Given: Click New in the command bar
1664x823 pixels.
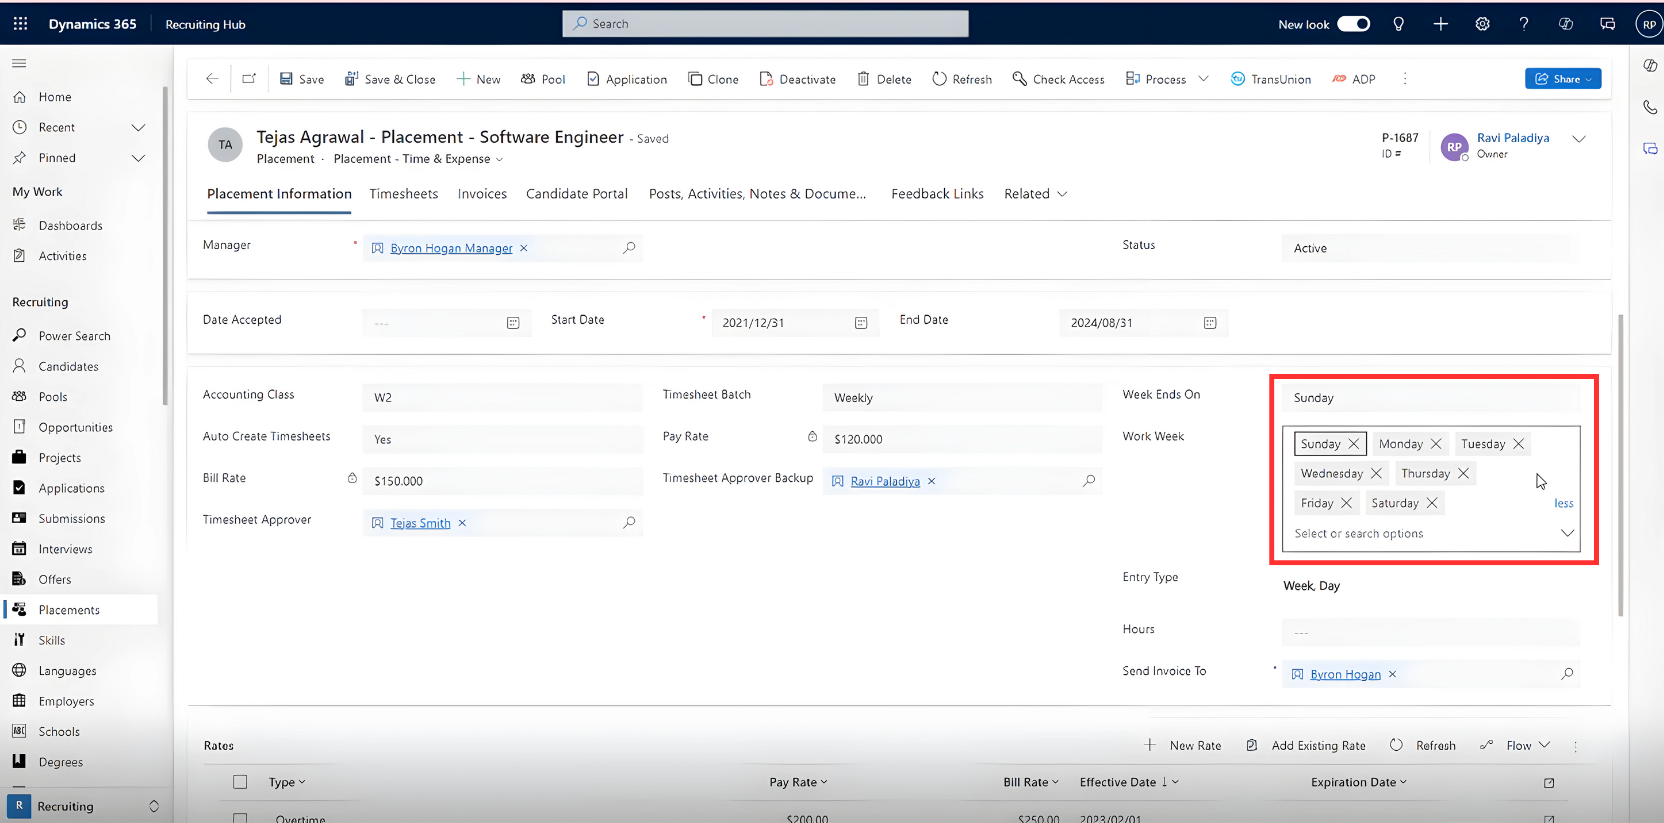Looking at the screenshot, I should (478, 79).
